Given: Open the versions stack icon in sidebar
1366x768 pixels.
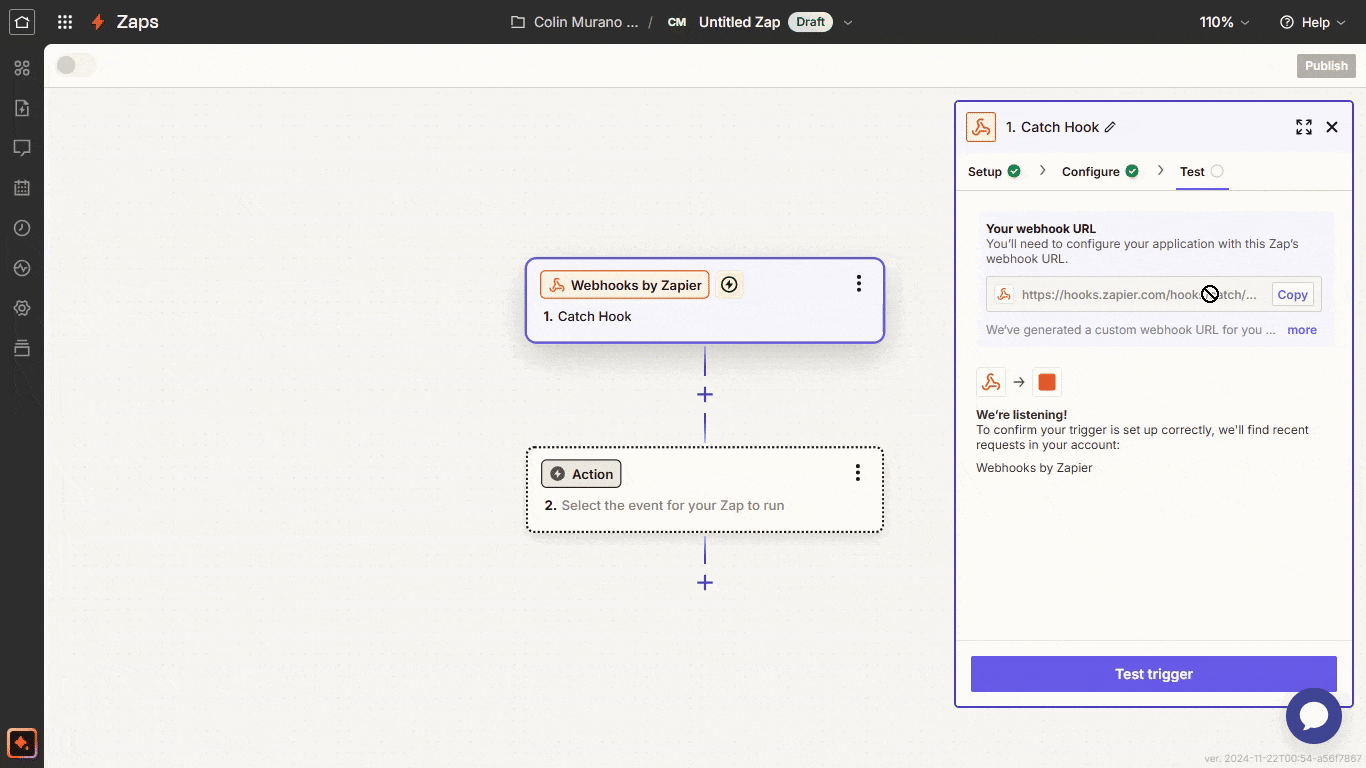Looking at the screenshot, I should pyautogui.click(x=22, y=348).
